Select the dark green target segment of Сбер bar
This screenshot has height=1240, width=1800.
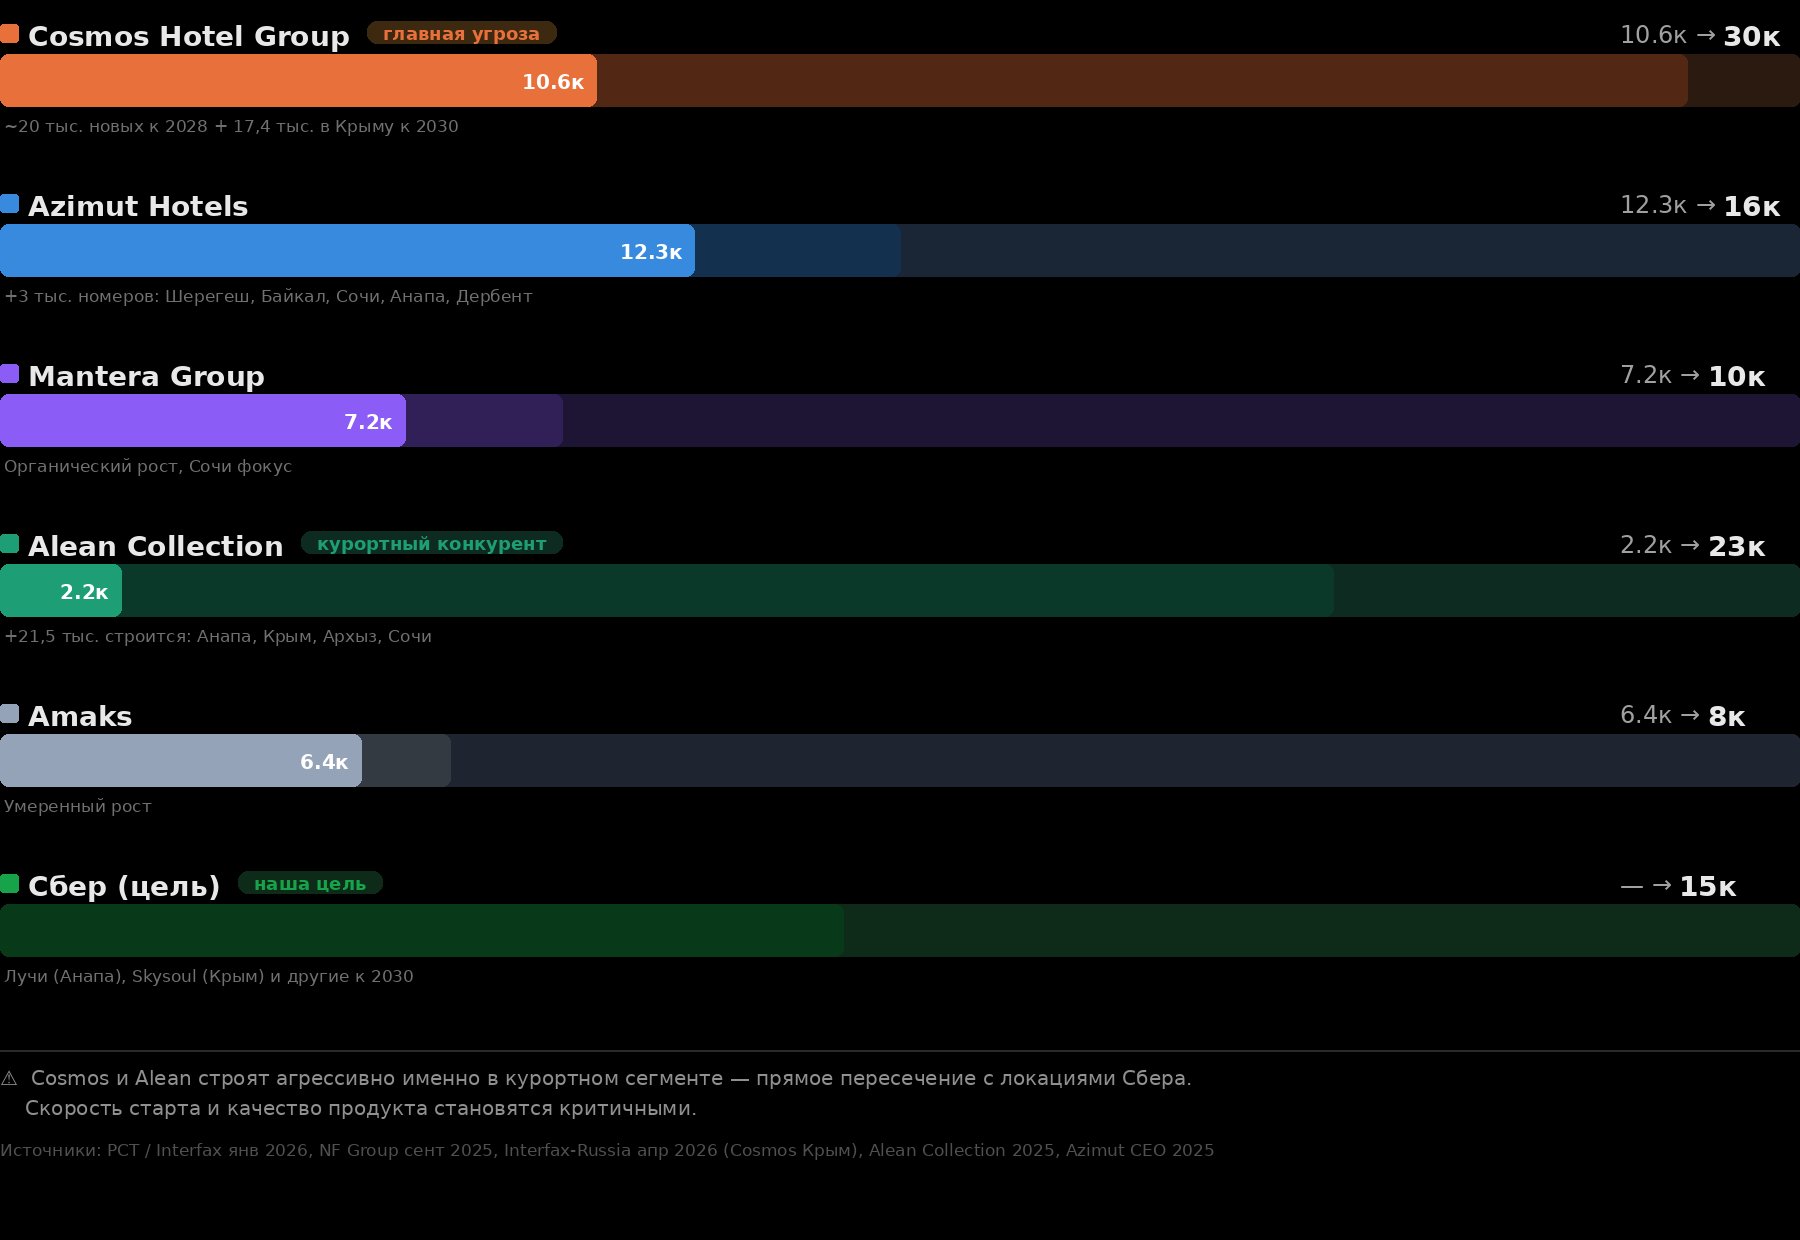tap(422, 931)
